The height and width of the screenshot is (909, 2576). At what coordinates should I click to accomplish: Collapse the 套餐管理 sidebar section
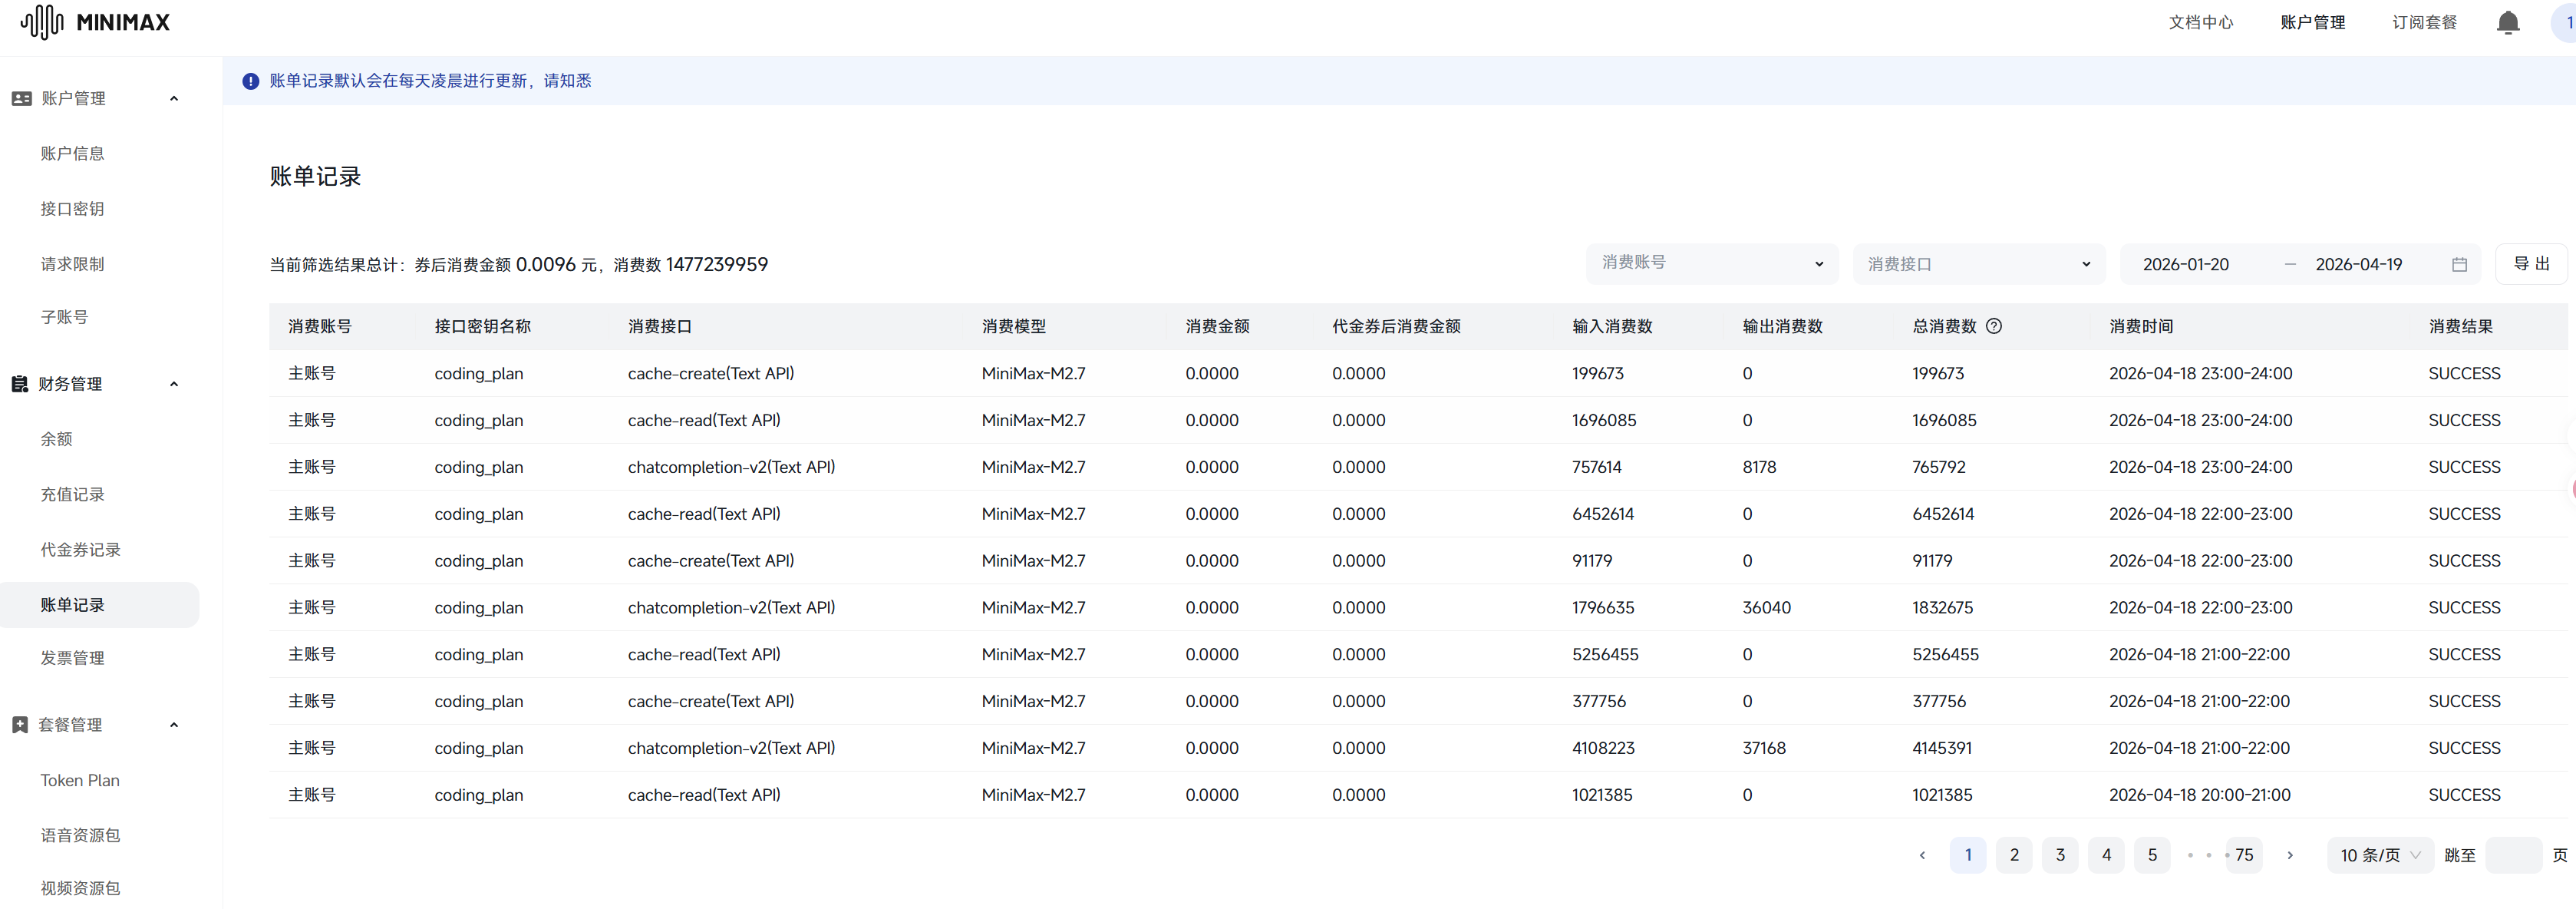point(174,725)
